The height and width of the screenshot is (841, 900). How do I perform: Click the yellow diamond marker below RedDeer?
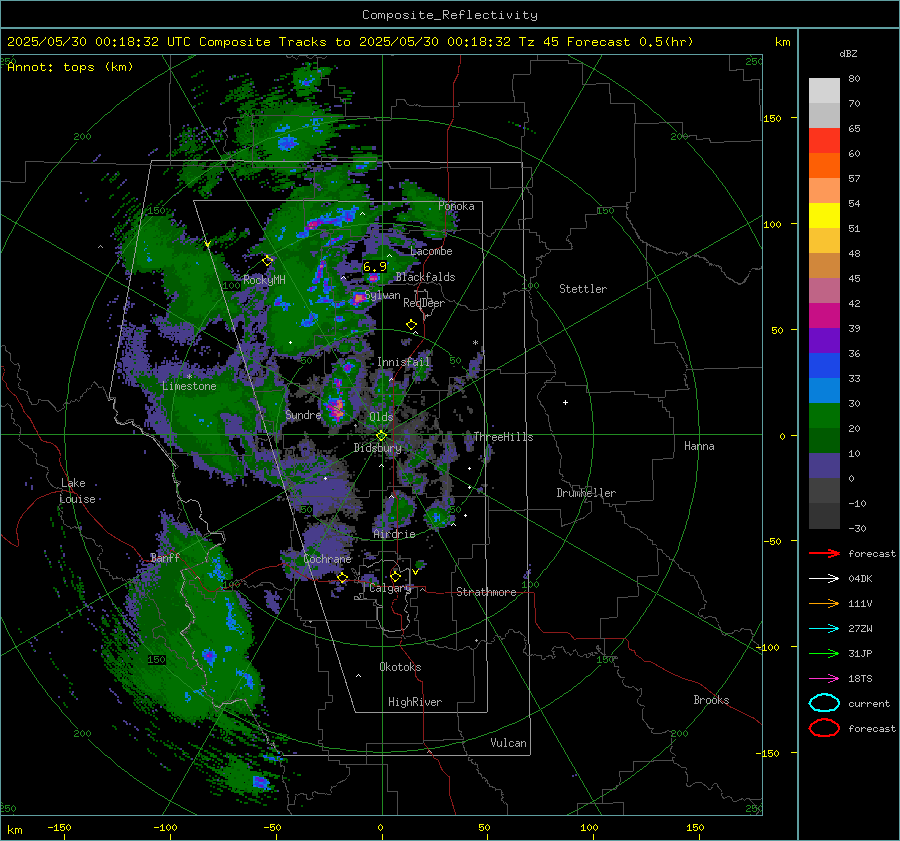(x=411, y=325)
